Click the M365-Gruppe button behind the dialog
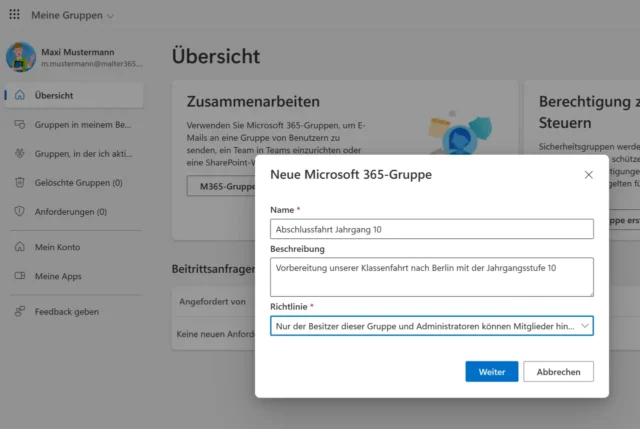This screenshot has width=640, height=429. click(222, 186)
